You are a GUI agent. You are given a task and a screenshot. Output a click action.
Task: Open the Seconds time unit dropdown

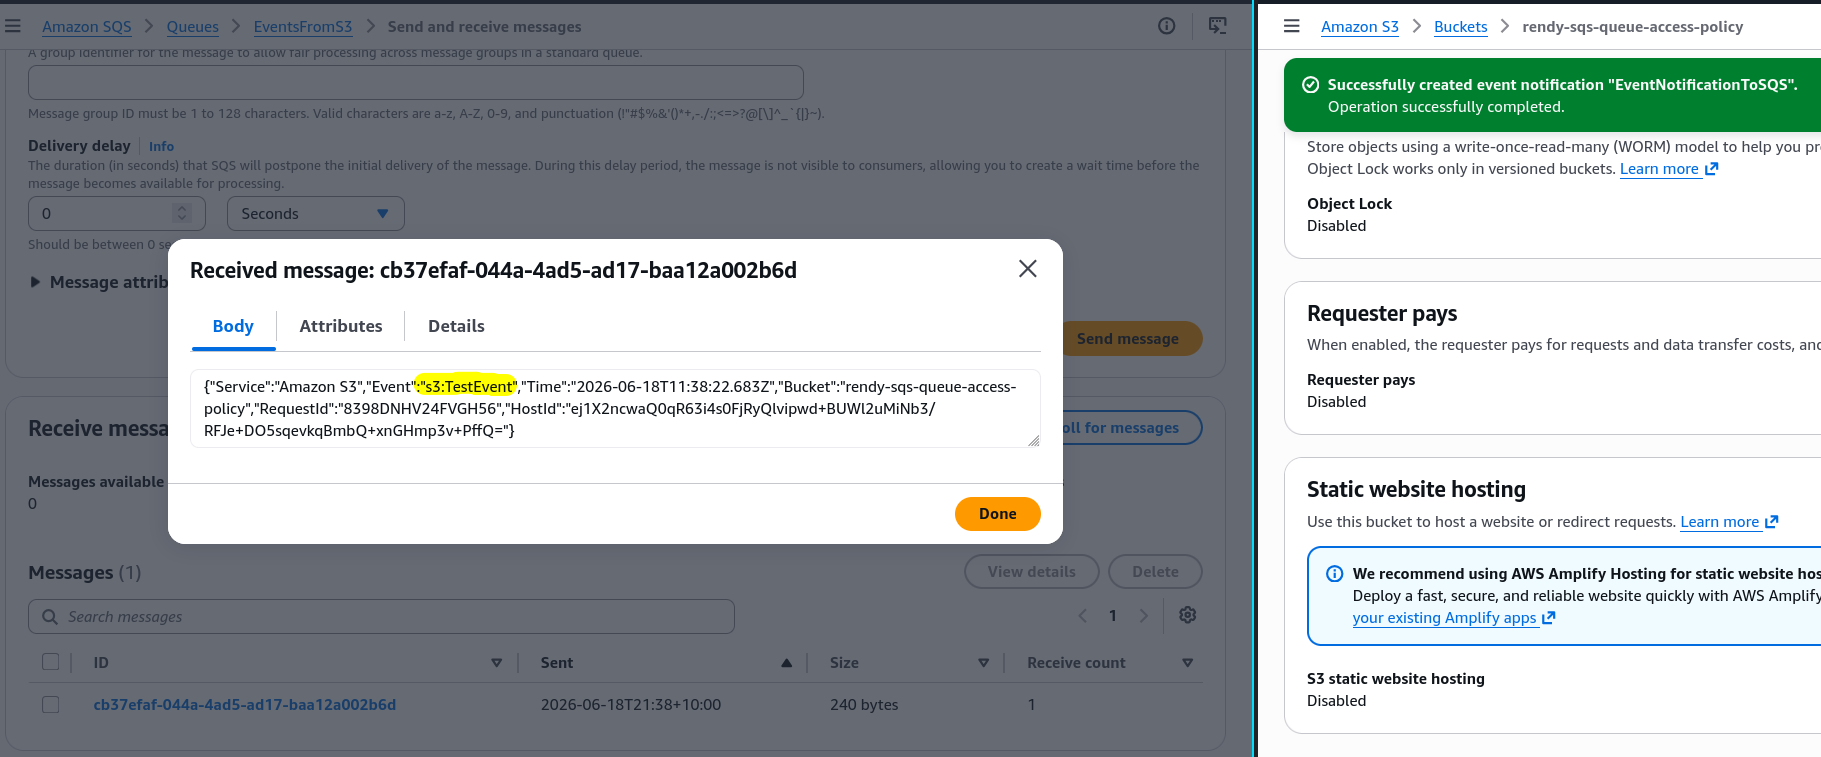coord(316,214)
